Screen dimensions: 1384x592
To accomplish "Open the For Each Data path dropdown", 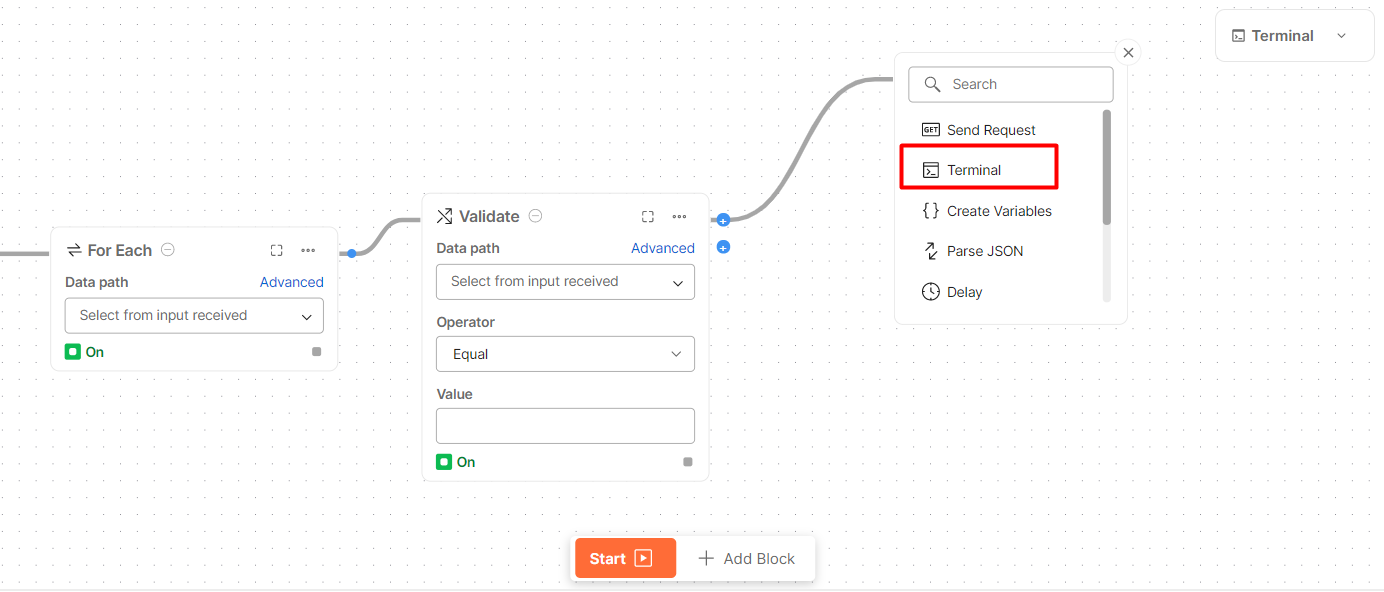I will [194, 315].
